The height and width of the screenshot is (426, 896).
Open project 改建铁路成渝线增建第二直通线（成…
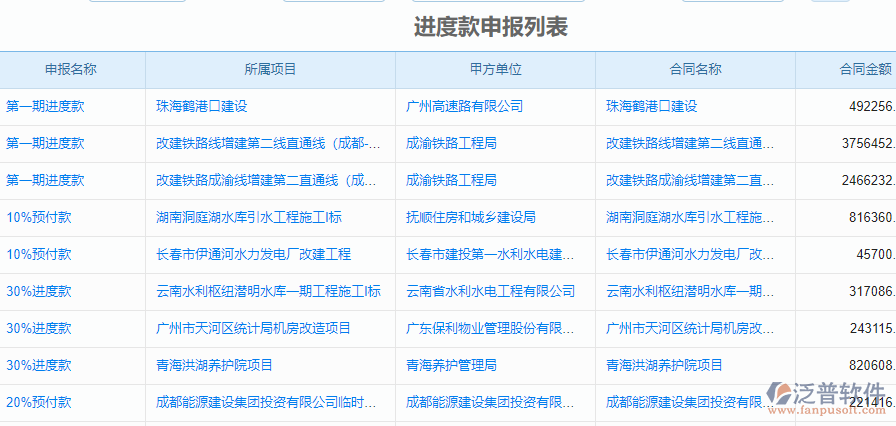266,181
